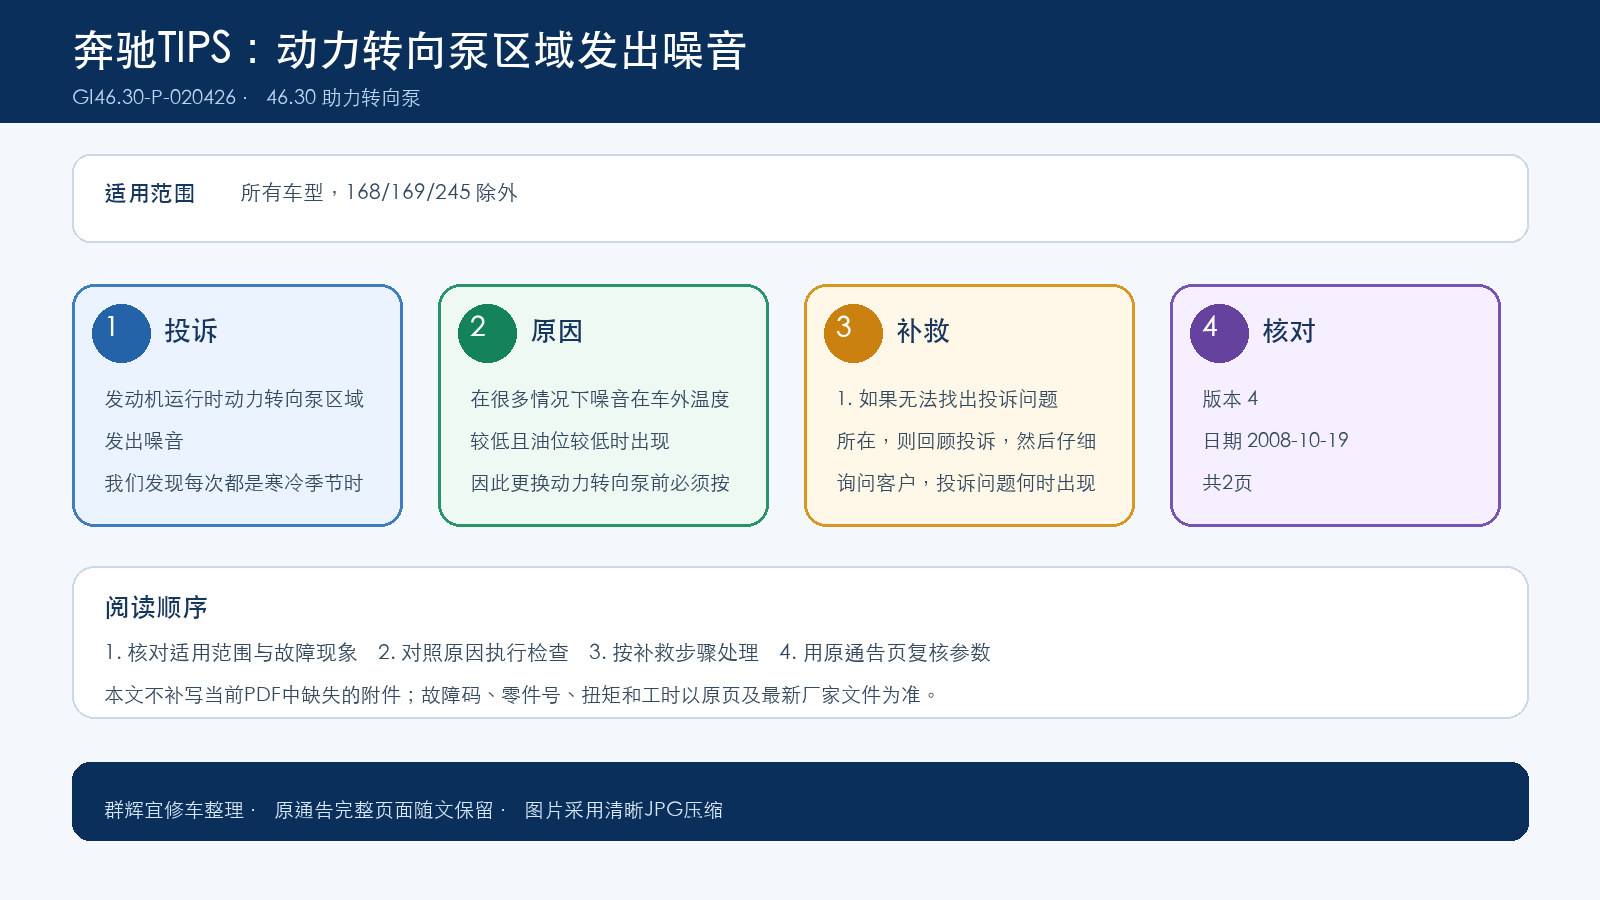Click the line 我们发现每次都是寒冷季节时
Screen dimensions: 1600x900
pos(234,483)
